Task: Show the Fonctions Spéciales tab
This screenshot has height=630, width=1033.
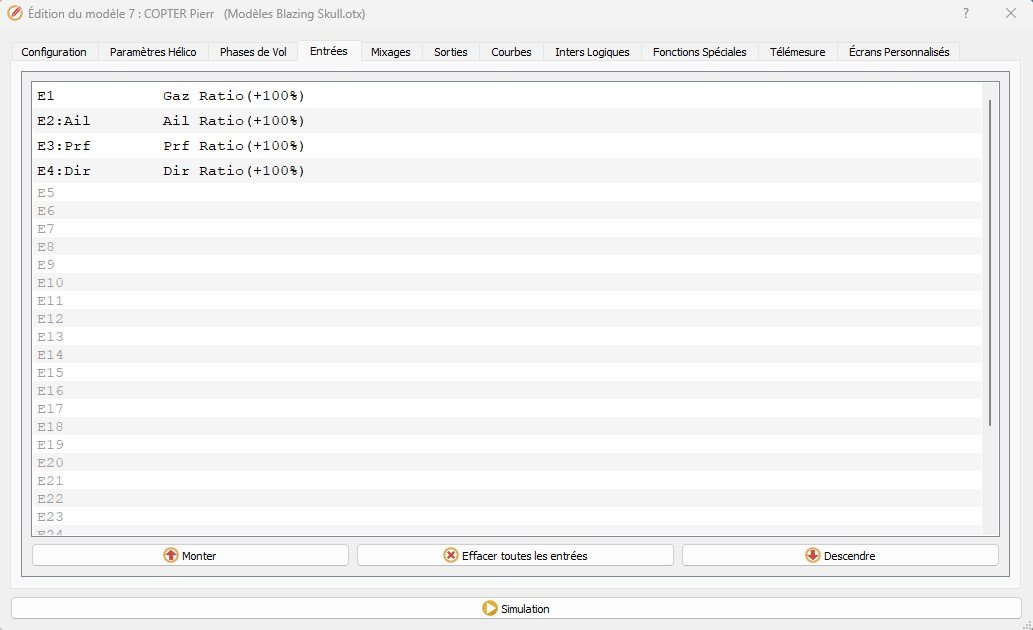Action: [699, 52]
